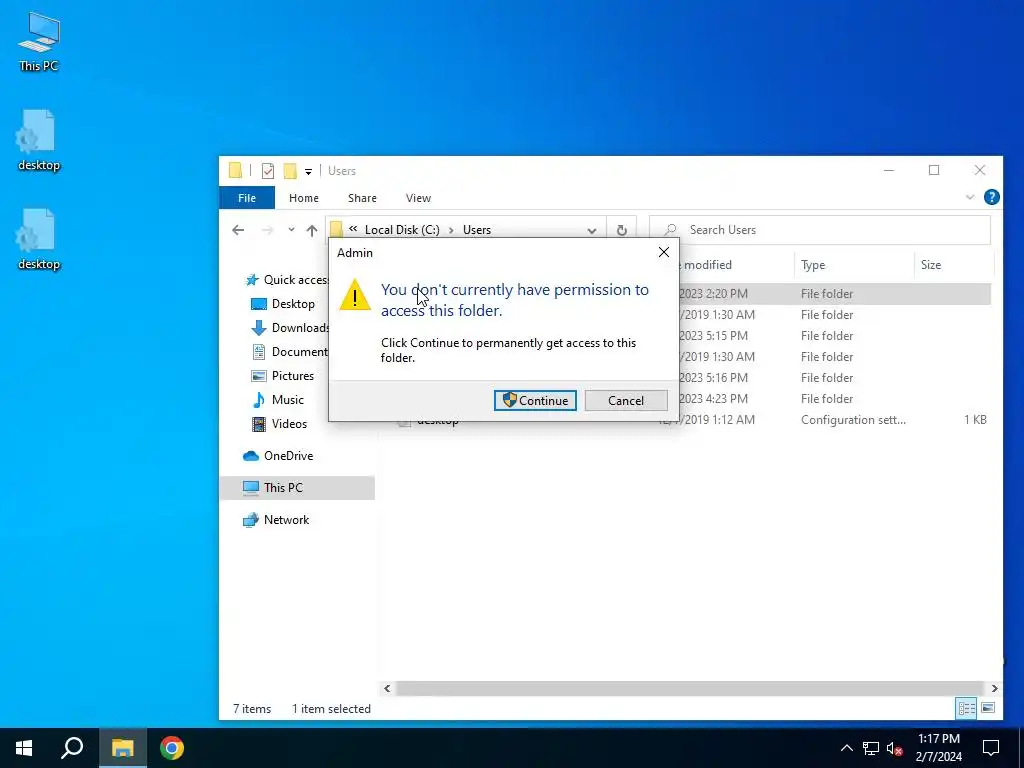Switch to the View tab
Screen dimensions: 1024x768
pos(418,198)
